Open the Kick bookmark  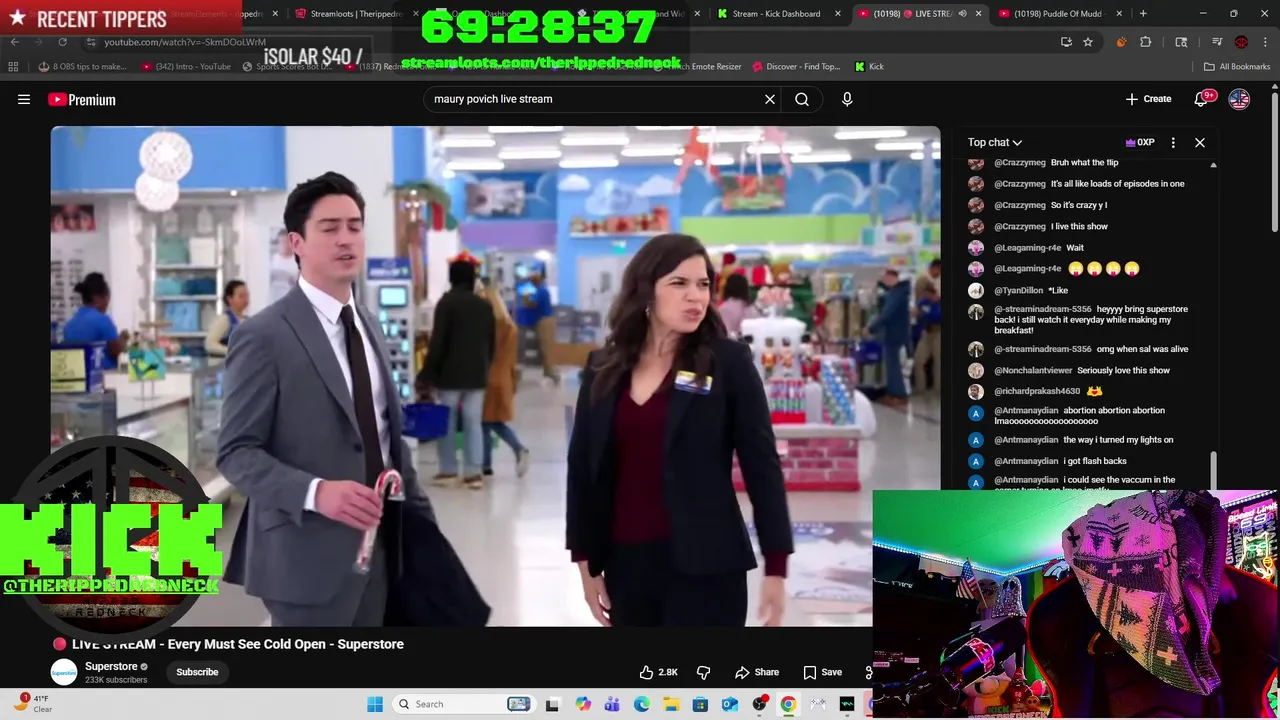pyautogui.click(x=869, y=66)
